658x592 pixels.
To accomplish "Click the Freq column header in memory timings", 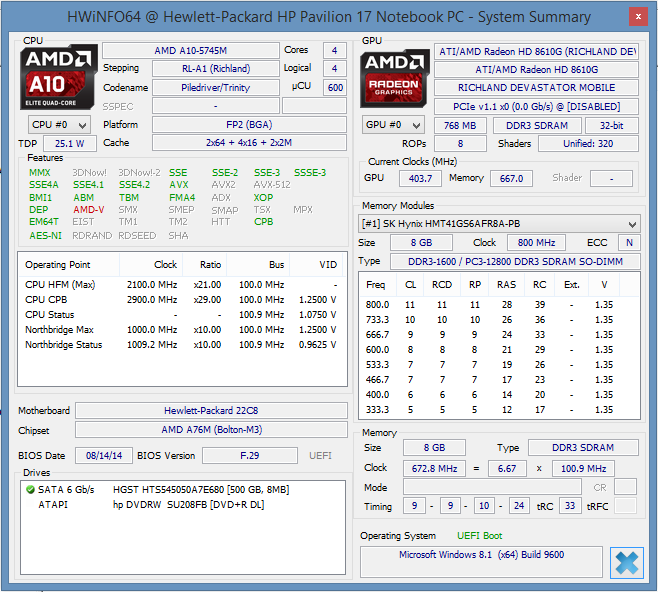I will [376, 285].
